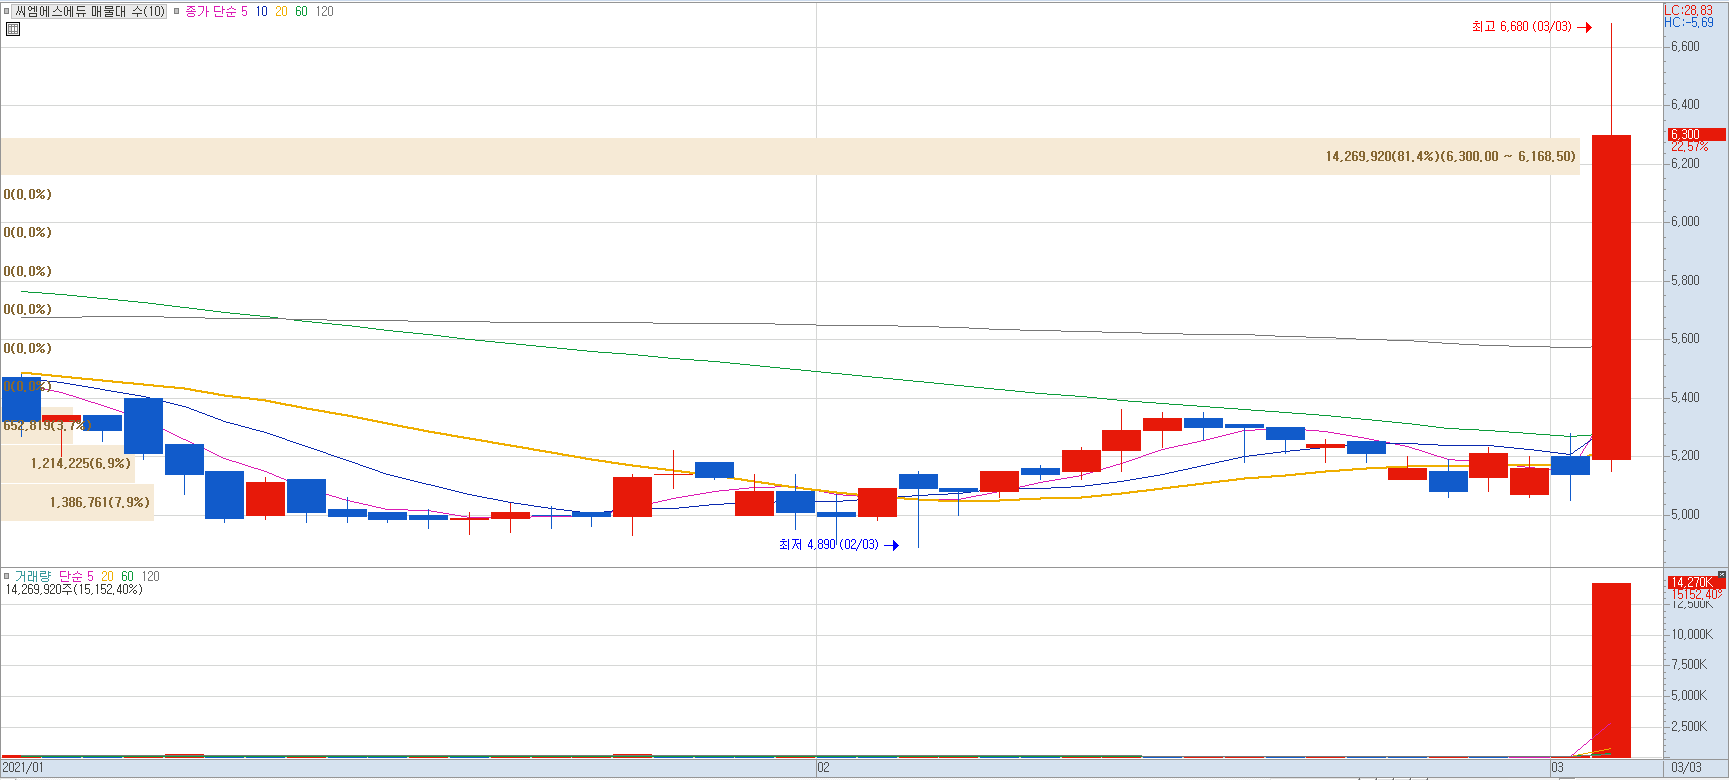Viewport: 1729px width, 780px height.
Task: Click the 6,600 price axis label
Action: point(1685,46)
